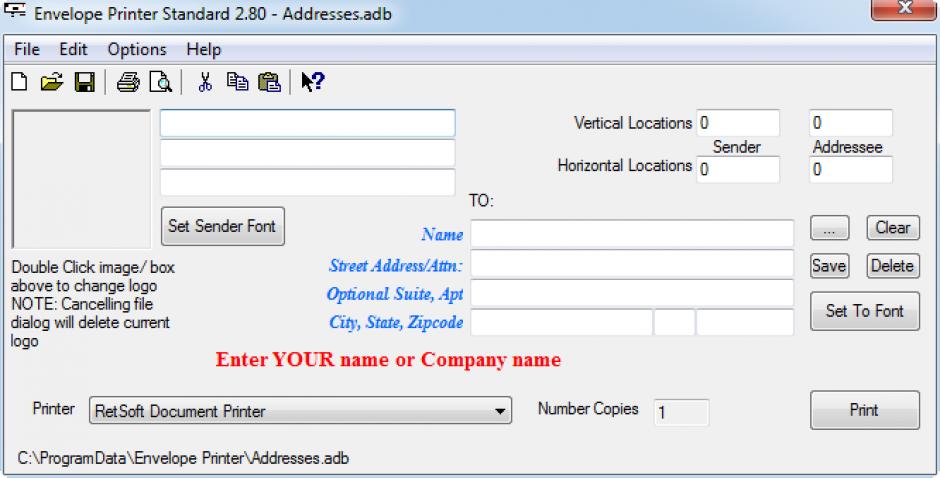Click the 'Double Click image/ box' note

(x=93, y=304)
